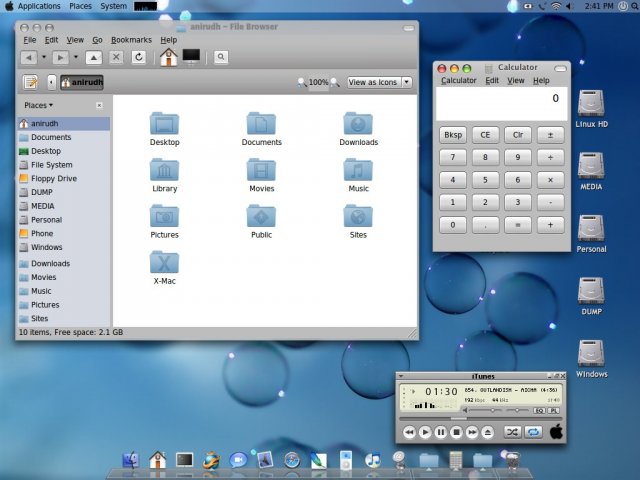640x480 pixels.
Task: Click Spotlight search icon in top panel
Action: (x=634, y=6)
